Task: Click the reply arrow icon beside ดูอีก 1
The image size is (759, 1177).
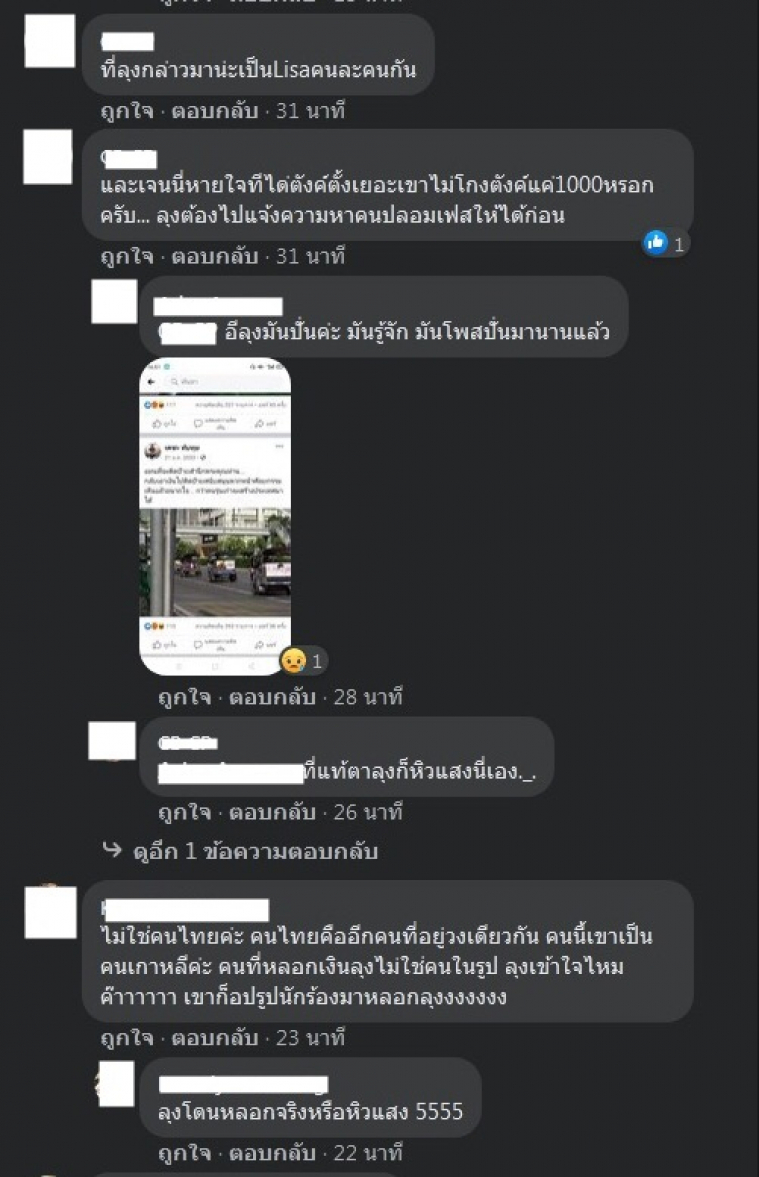Action: (112, 850)
